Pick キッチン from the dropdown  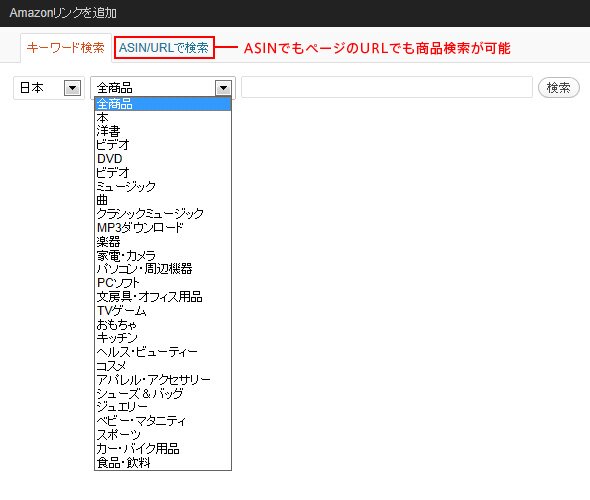click(x=163, y=338)
